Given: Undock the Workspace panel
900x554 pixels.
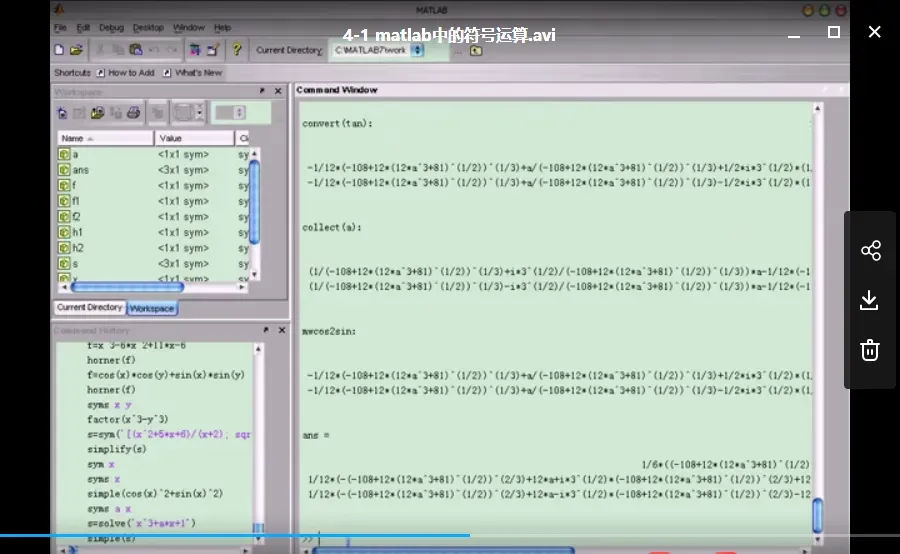Looking at the screenshot, I should [262, 91].
